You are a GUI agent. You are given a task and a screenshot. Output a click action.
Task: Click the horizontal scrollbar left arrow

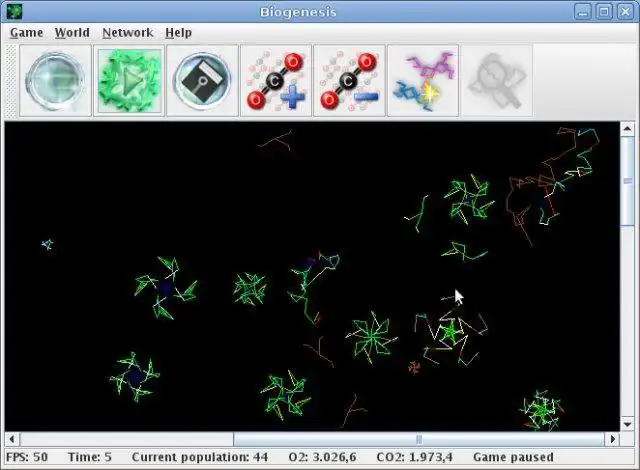tap(12, 439)
